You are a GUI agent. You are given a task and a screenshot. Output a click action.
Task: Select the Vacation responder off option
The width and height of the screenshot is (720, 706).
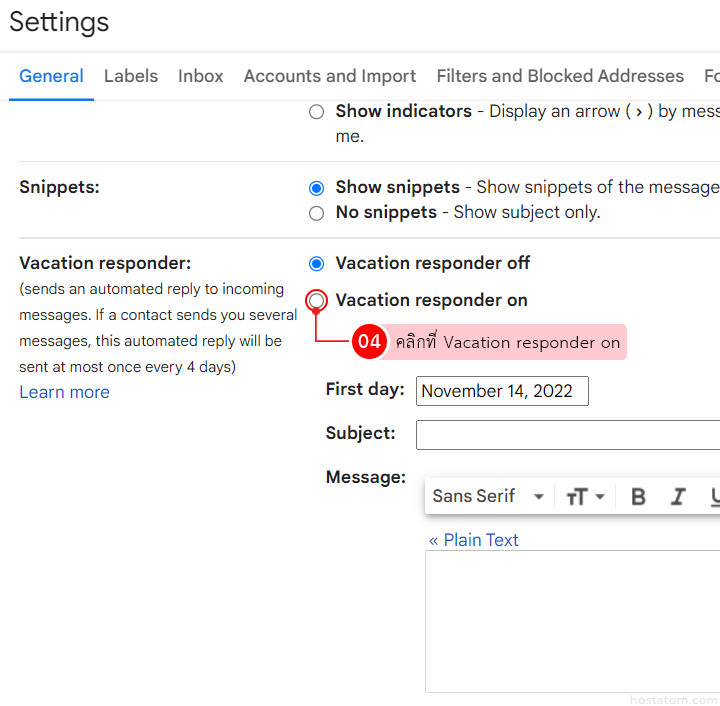pos(317,264)
